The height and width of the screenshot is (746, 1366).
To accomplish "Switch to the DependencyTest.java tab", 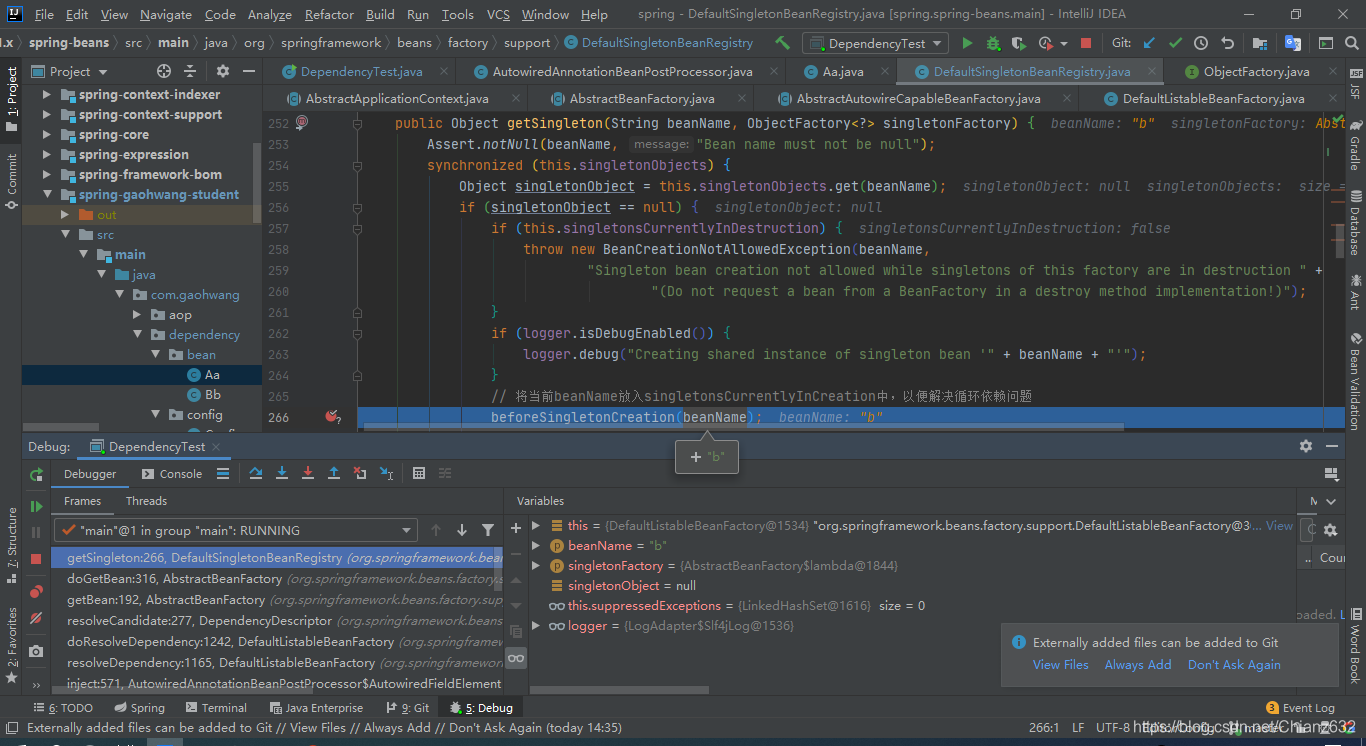I will [x=361, y=72].
